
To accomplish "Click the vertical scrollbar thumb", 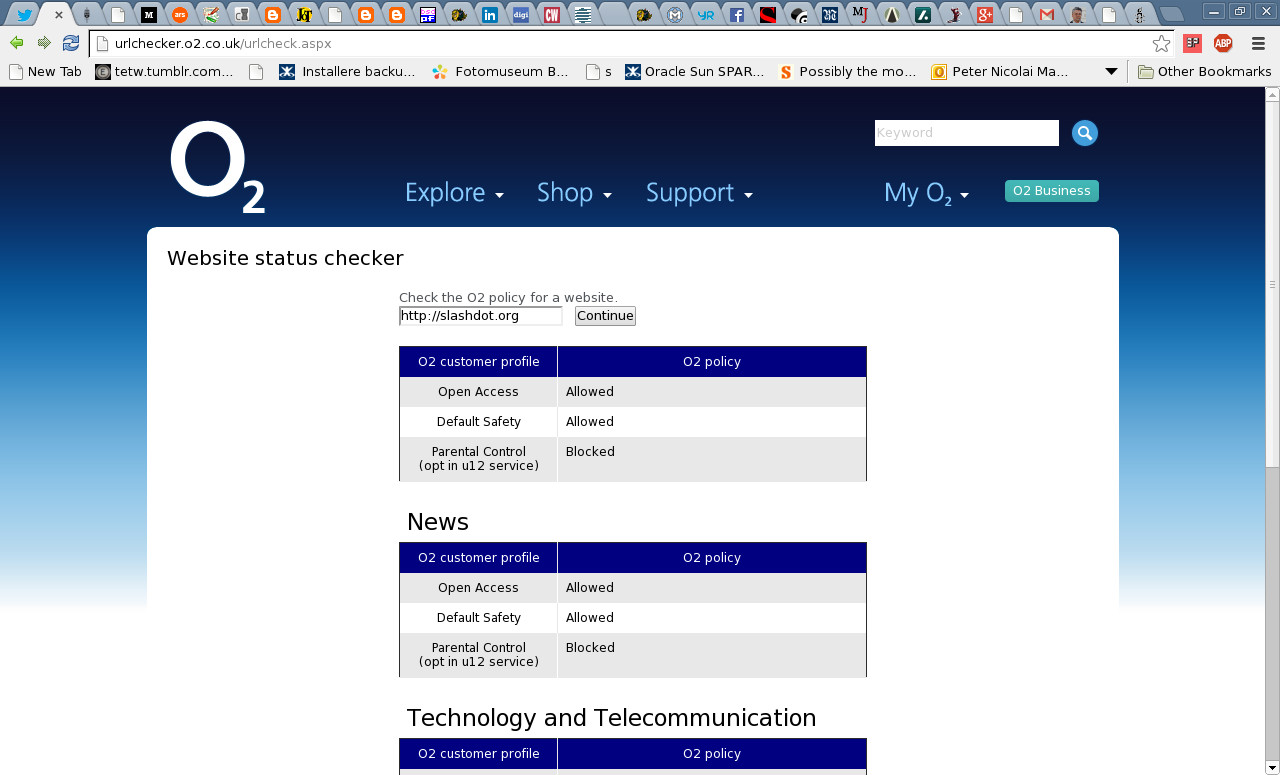I will point(1272,285).
